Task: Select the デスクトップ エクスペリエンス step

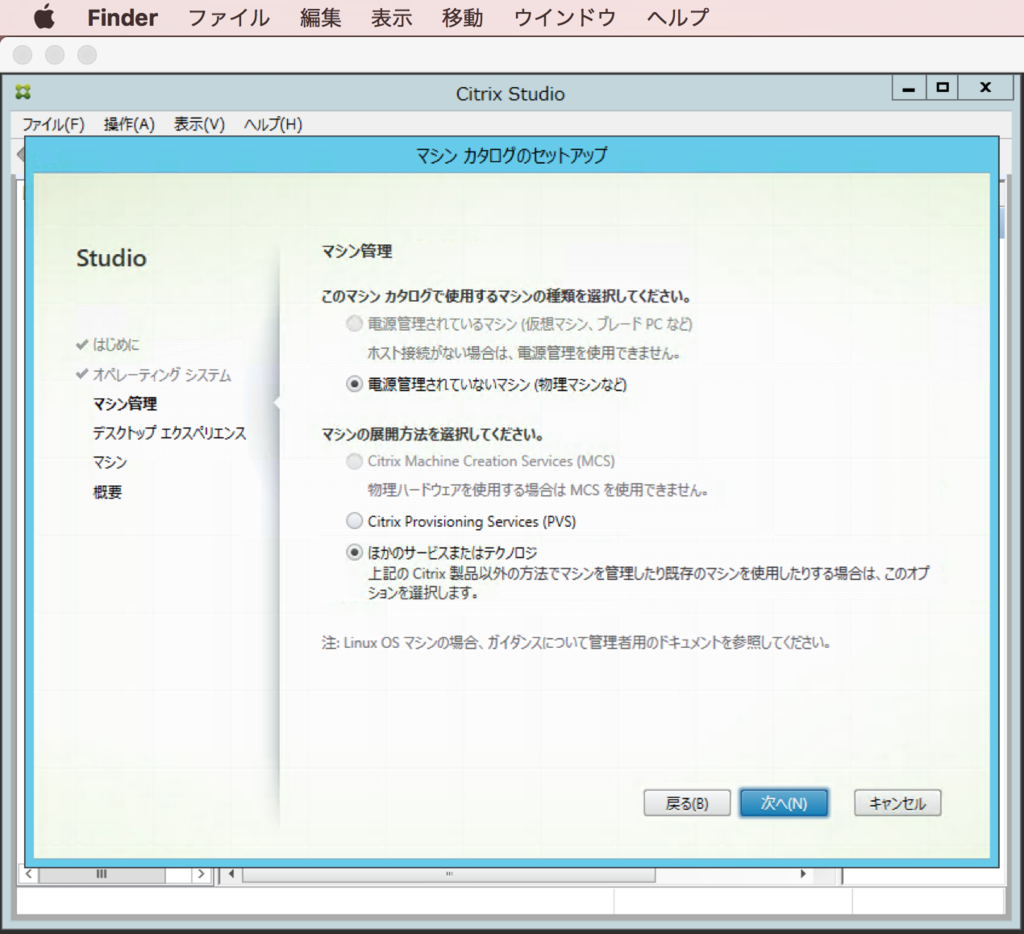Action: pyautogui.click(x=170, y=433)
